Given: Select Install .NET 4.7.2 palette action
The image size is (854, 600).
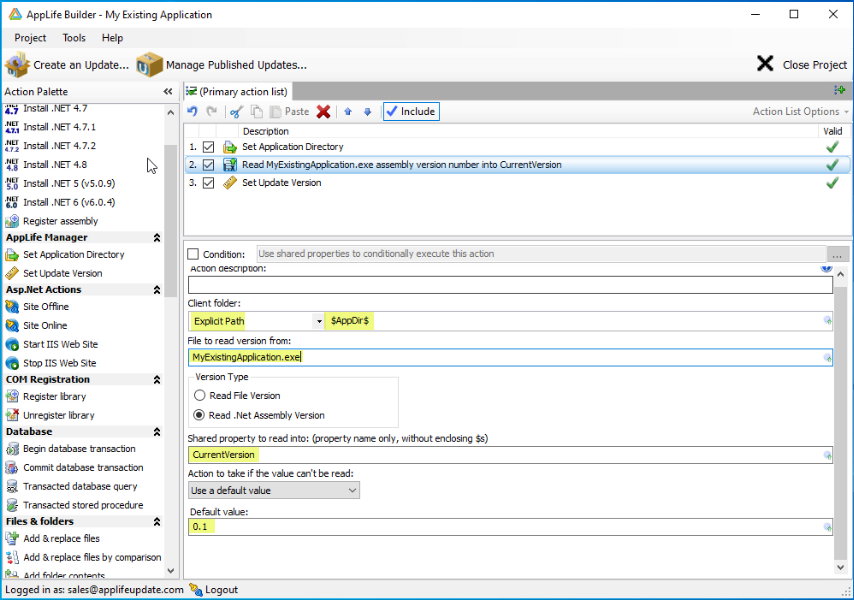Looking at the screenshot, I should [x=50, y=146].
